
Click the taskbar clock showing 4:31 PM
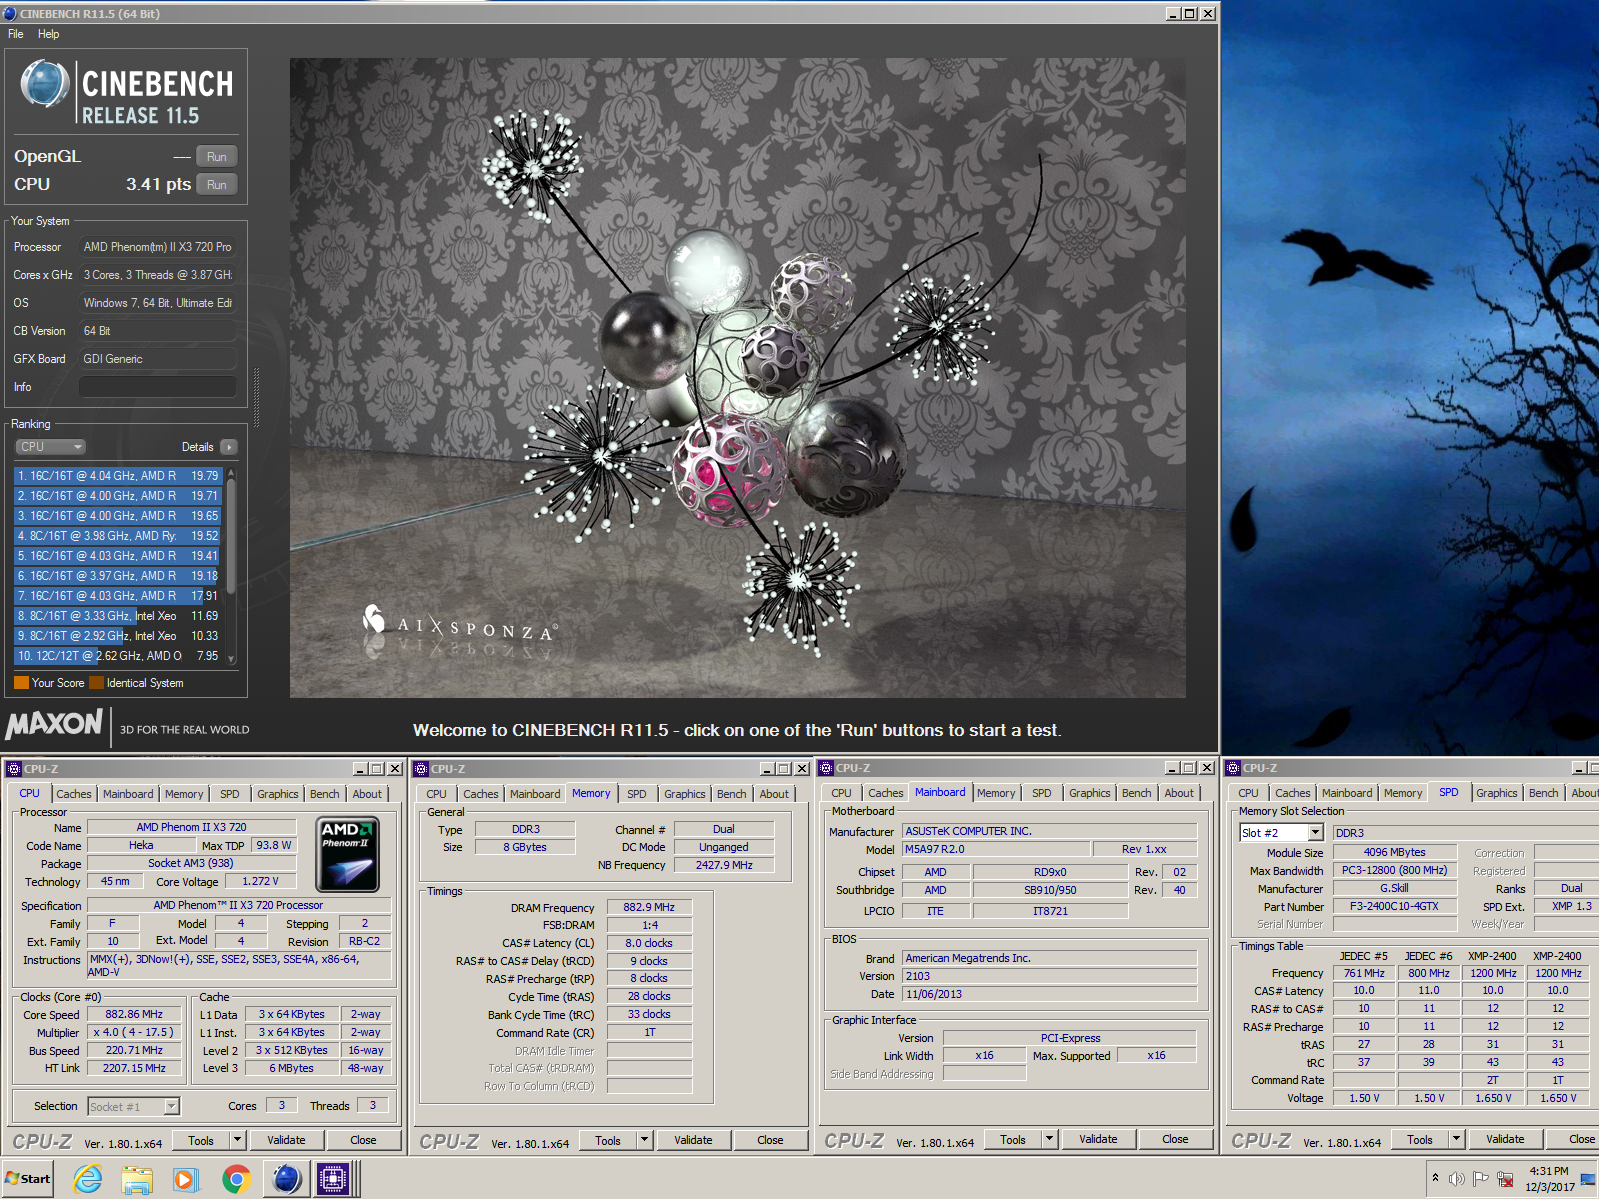click(x=1549, y=1179)
